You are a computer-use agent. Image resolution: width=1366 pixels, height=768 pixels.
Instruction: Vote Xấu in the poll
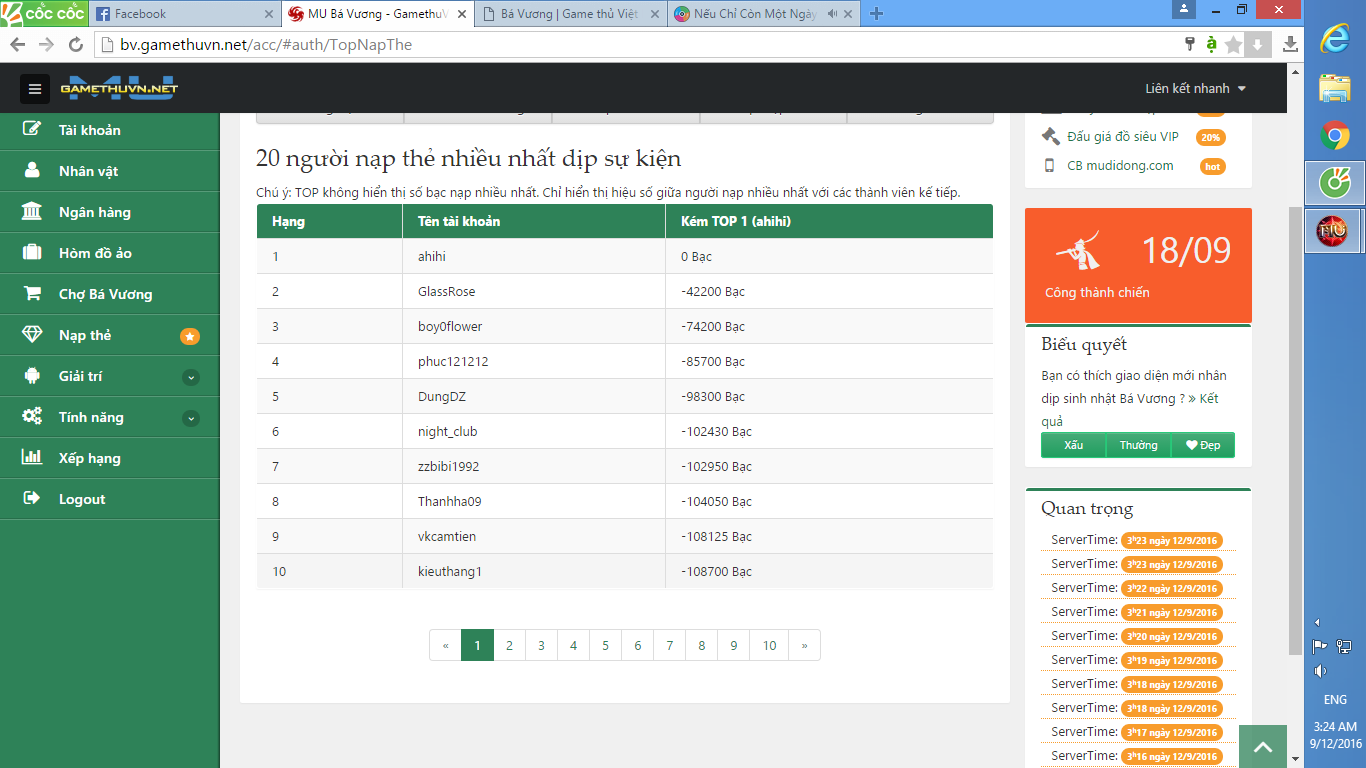(1073, 445)
